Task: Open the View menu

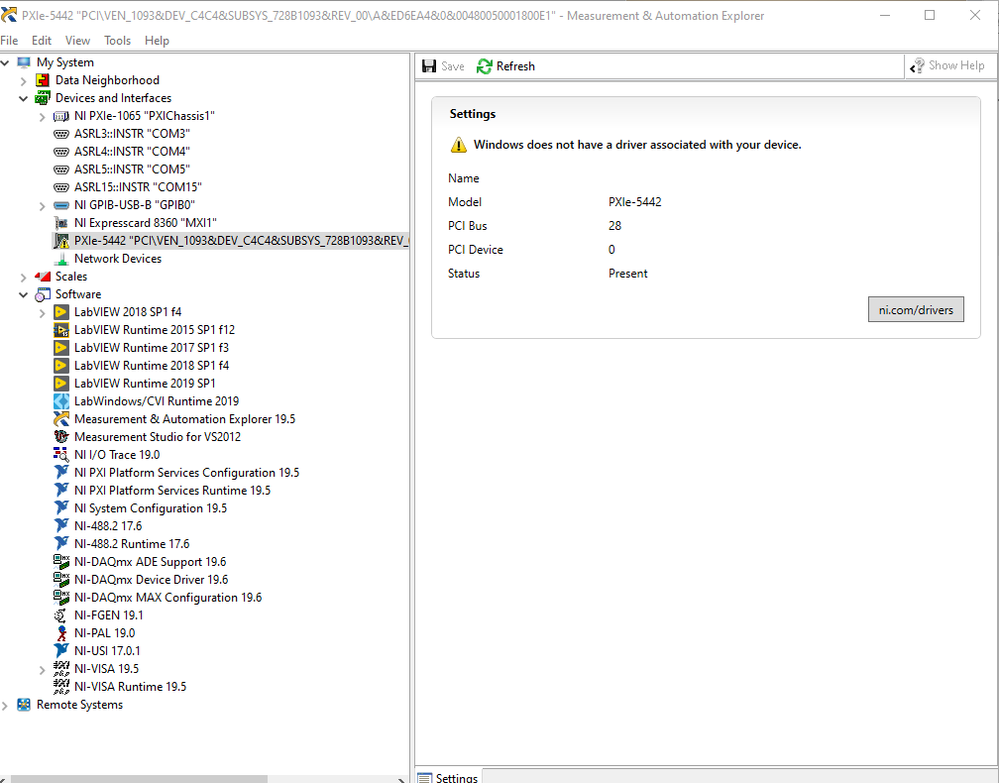Action: [78, 41]
